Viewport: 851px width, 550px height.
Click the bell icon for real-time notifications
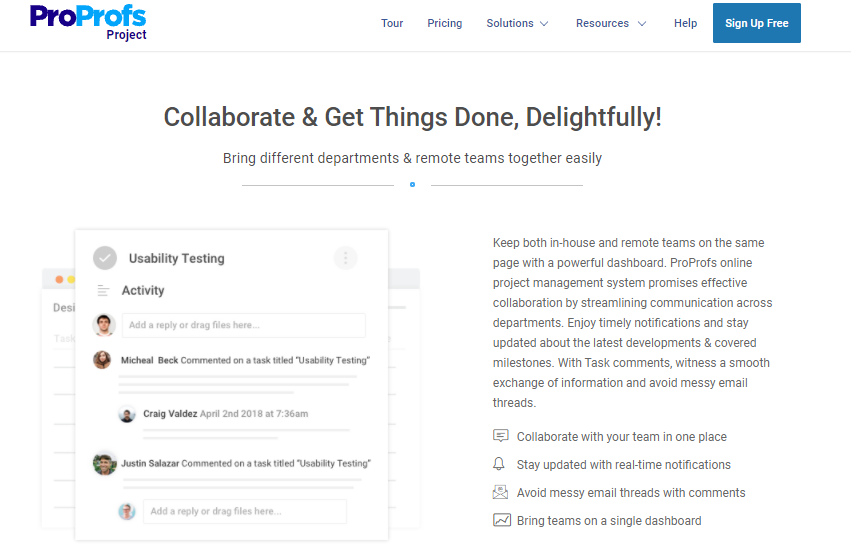[499, 464]
